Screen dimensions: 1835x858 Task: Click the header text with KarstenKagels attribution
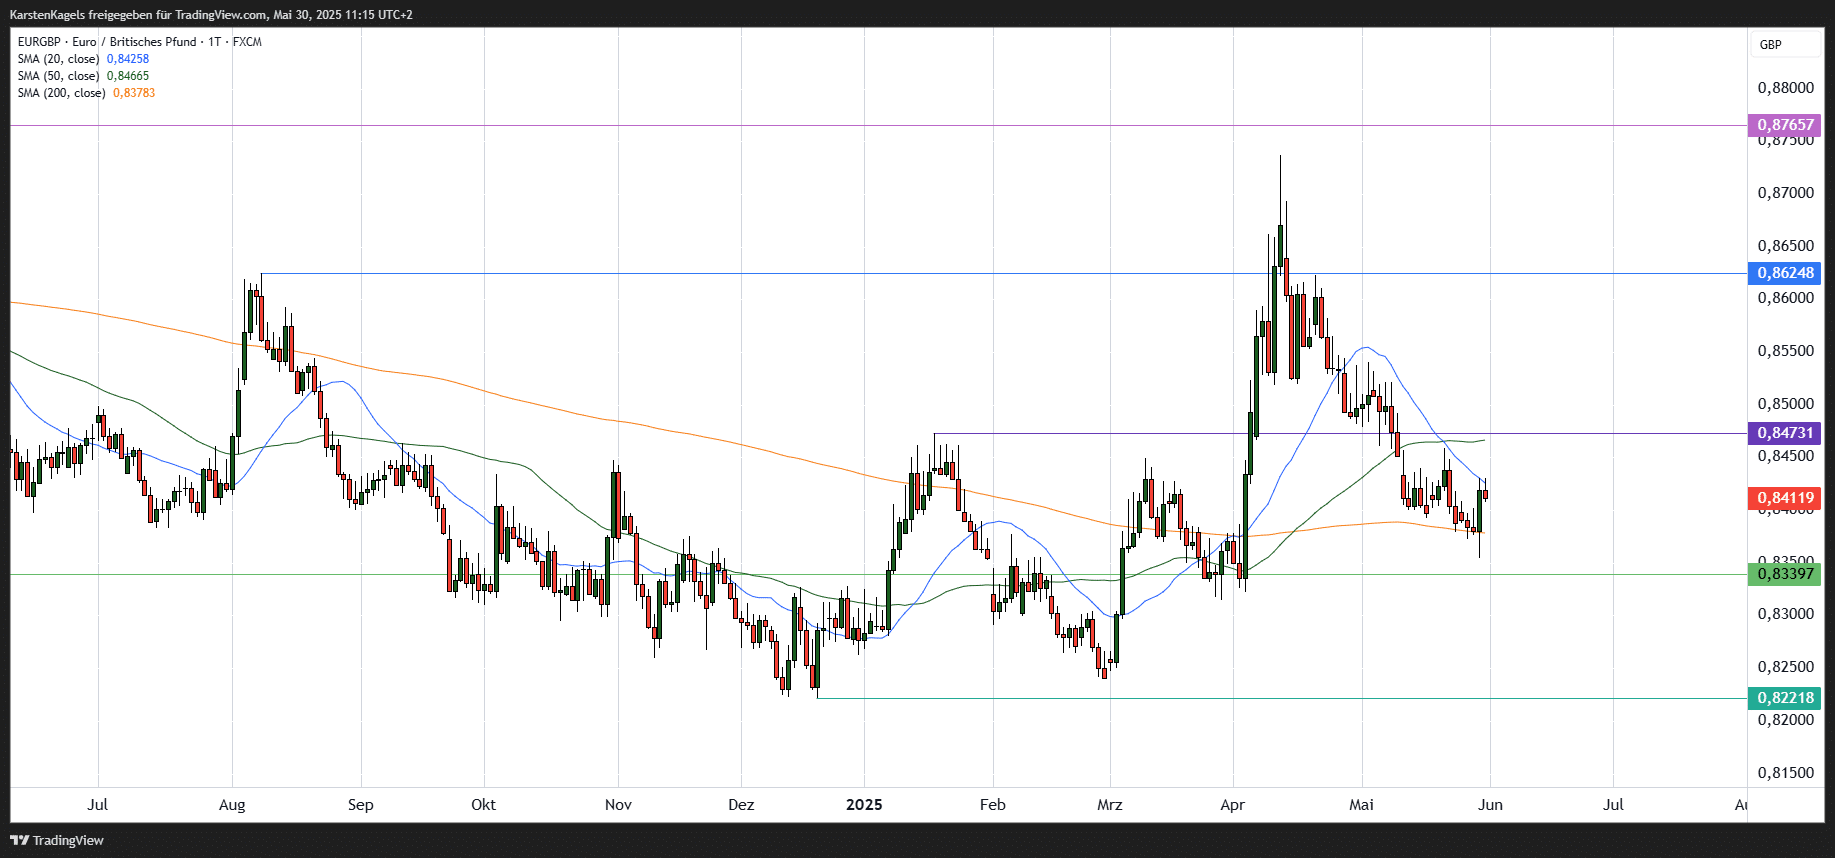(211, 15)
